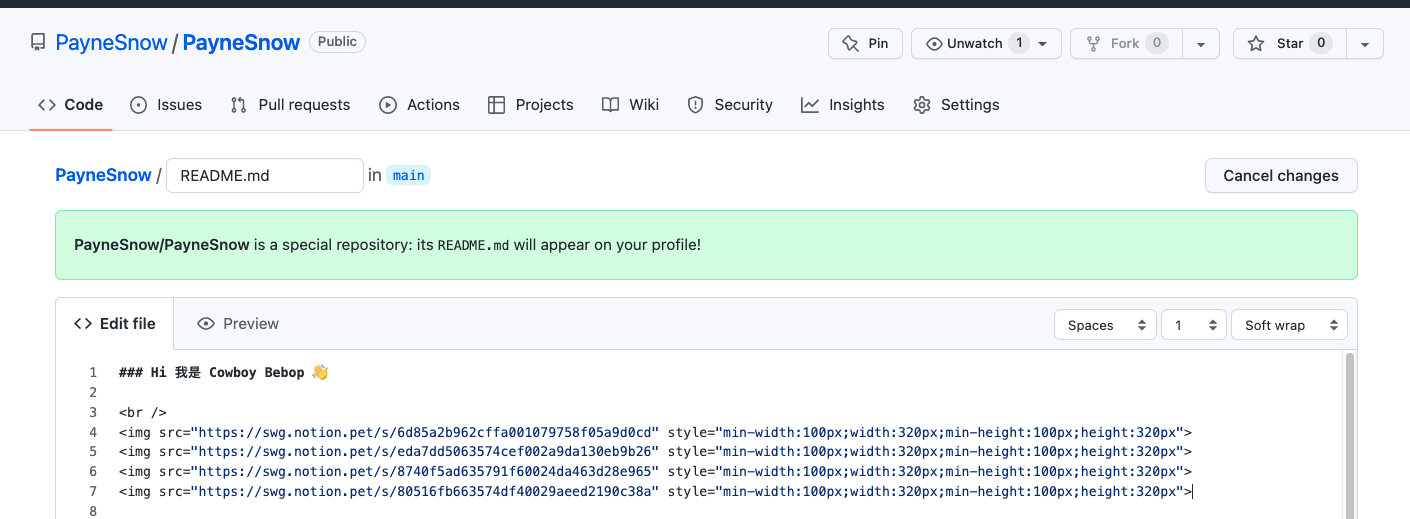Click the Cancel changes button
Viewport: 1410px width, 519px height.
1281,175
